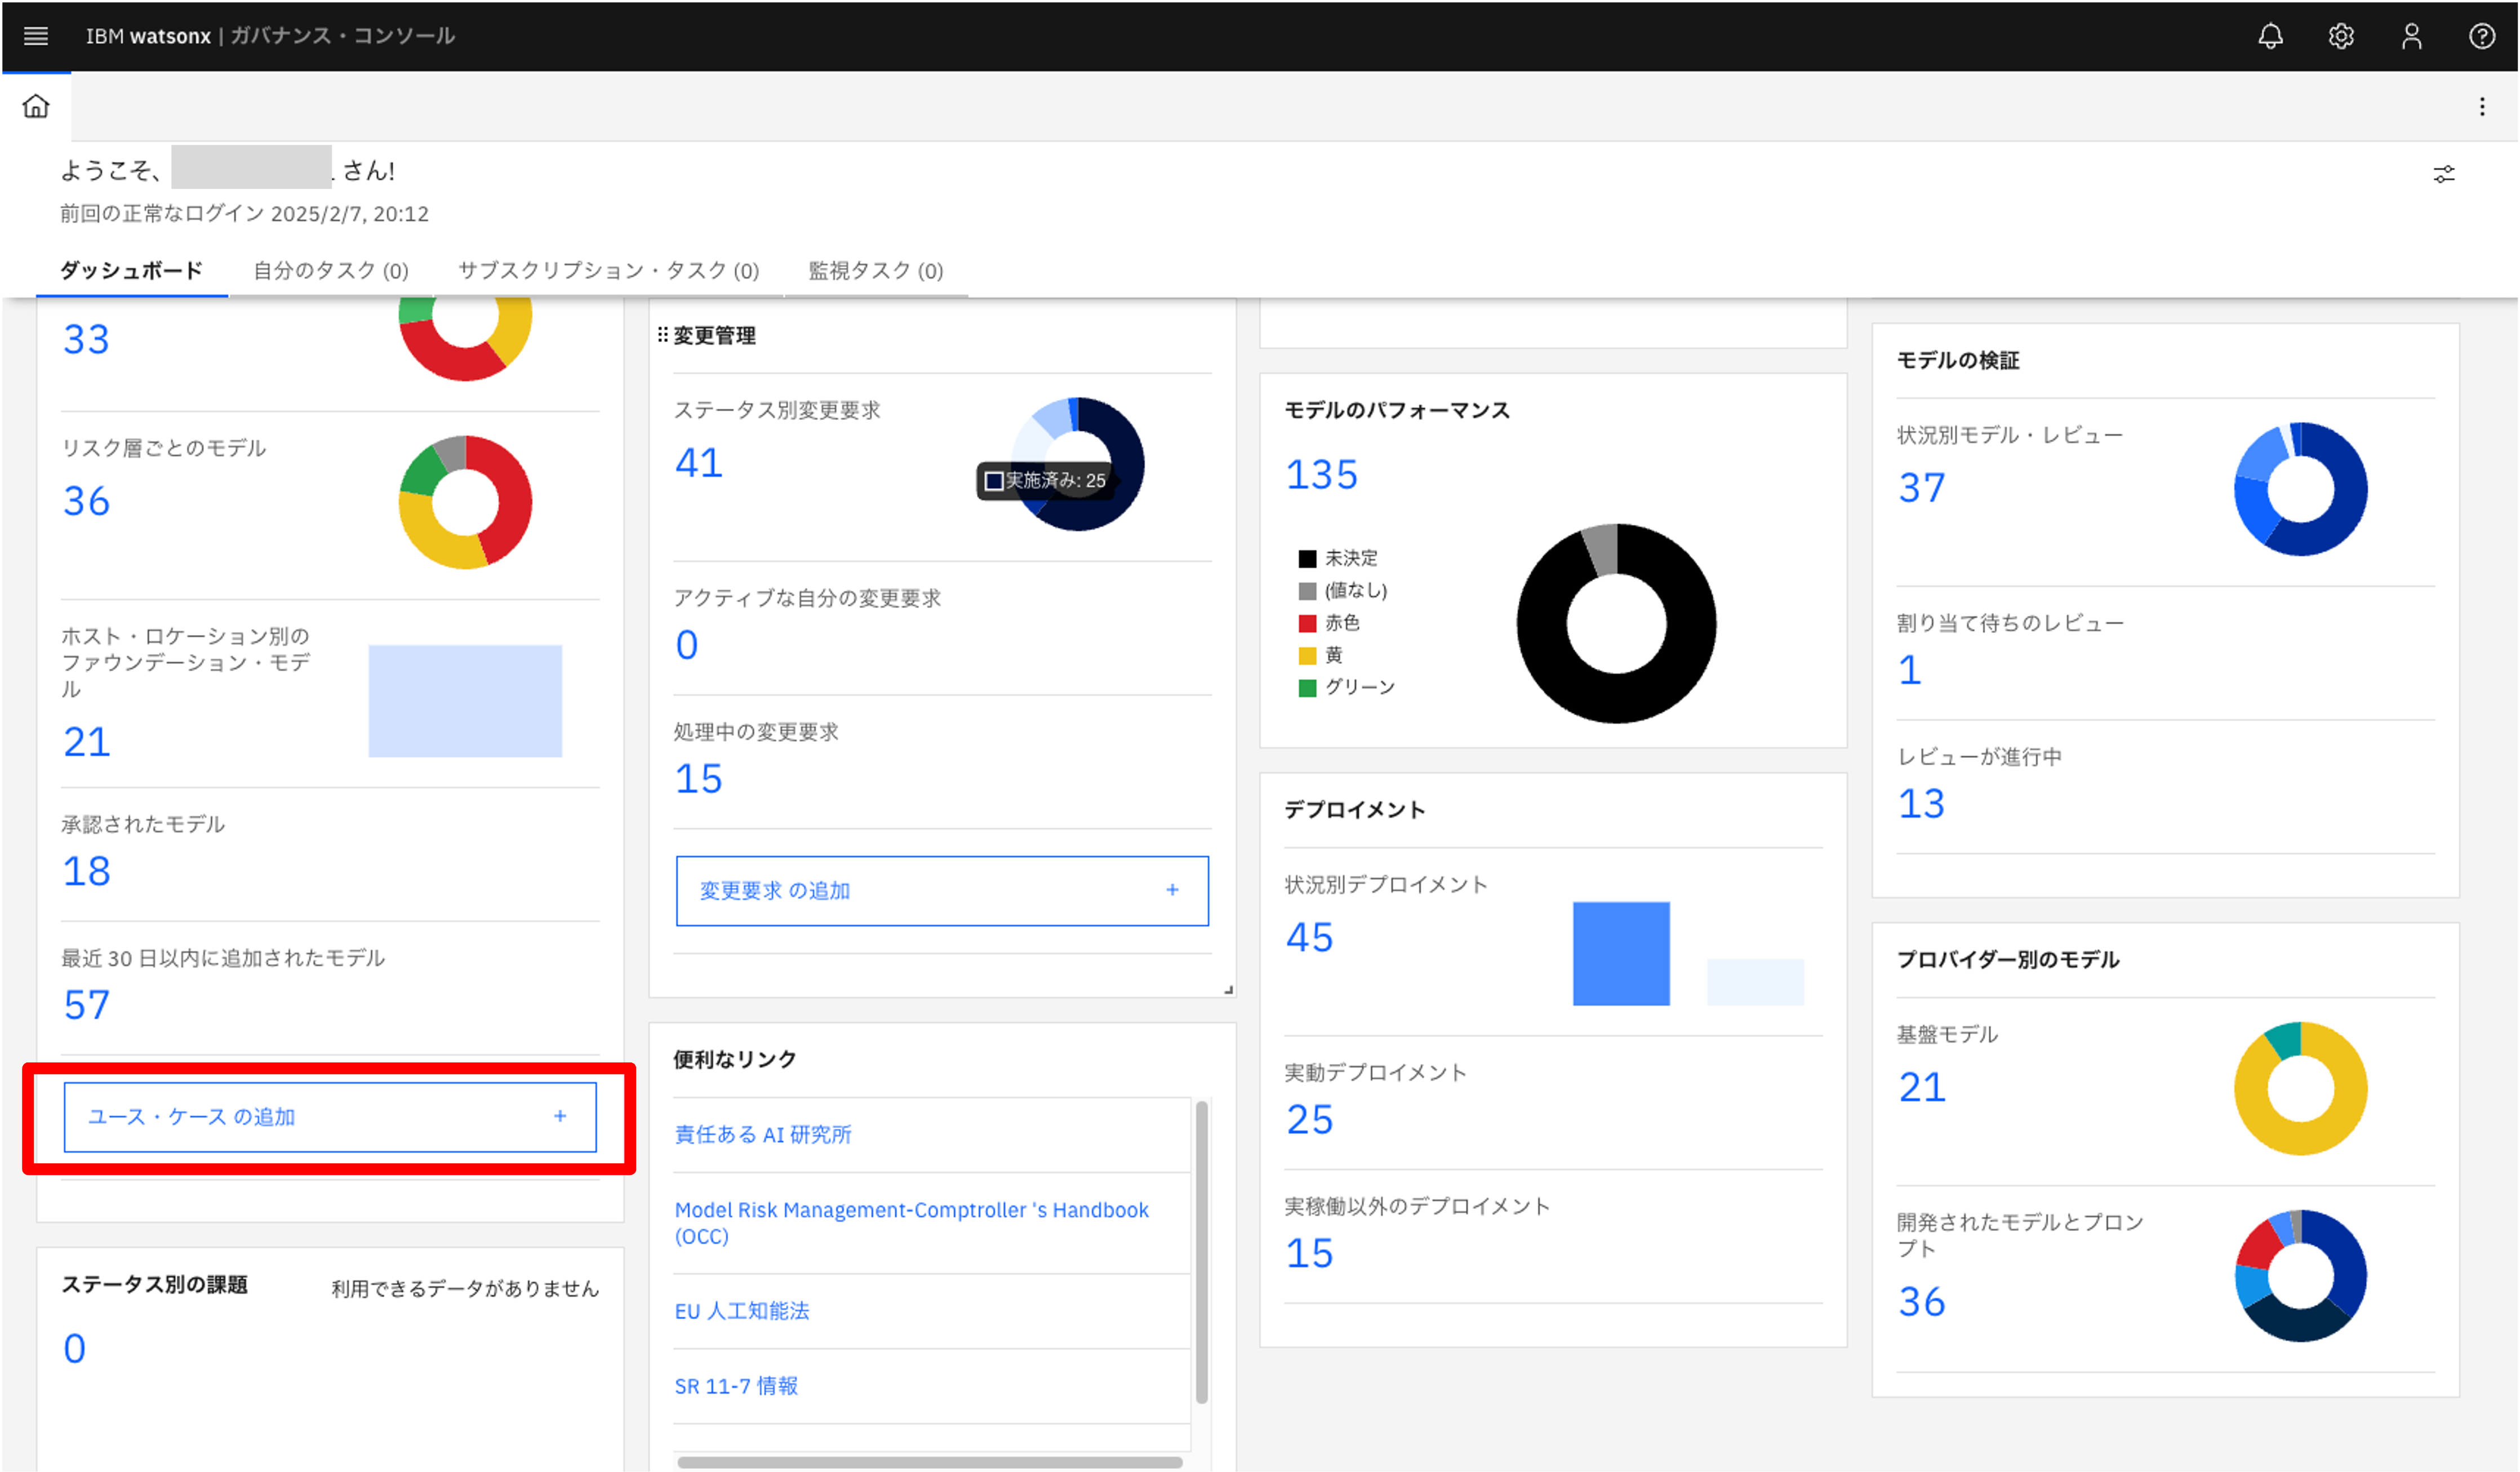The image size is (2520, 1472).
Task: Click the 便利なリンク vertical scrollbar
Action: [1201, 1250]
